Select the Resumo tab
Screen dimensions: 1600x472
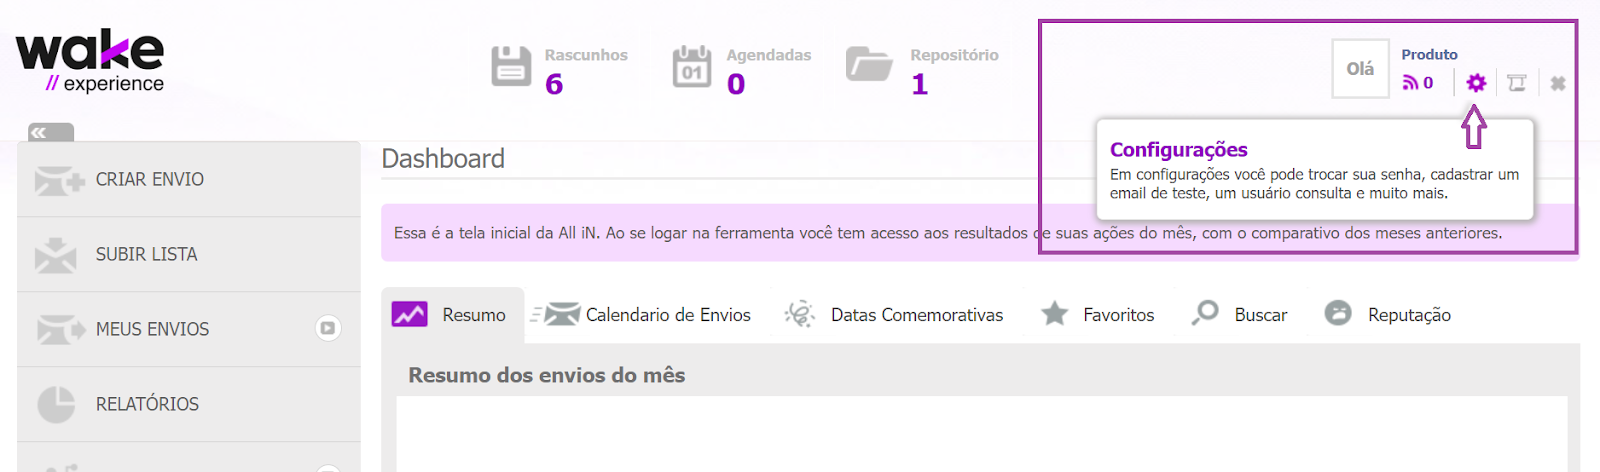(452, 315)
